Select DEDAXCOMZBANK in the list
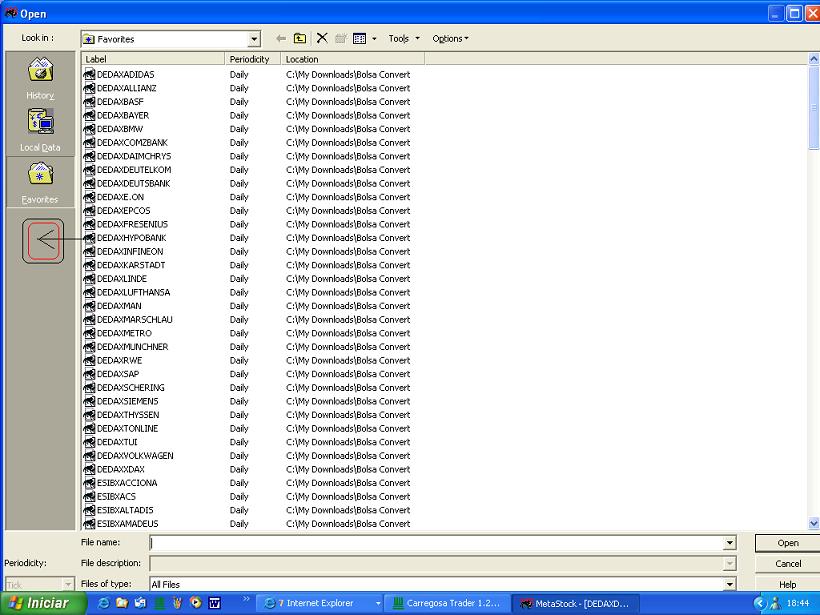The image size is (820, 615). coord(132,142)
